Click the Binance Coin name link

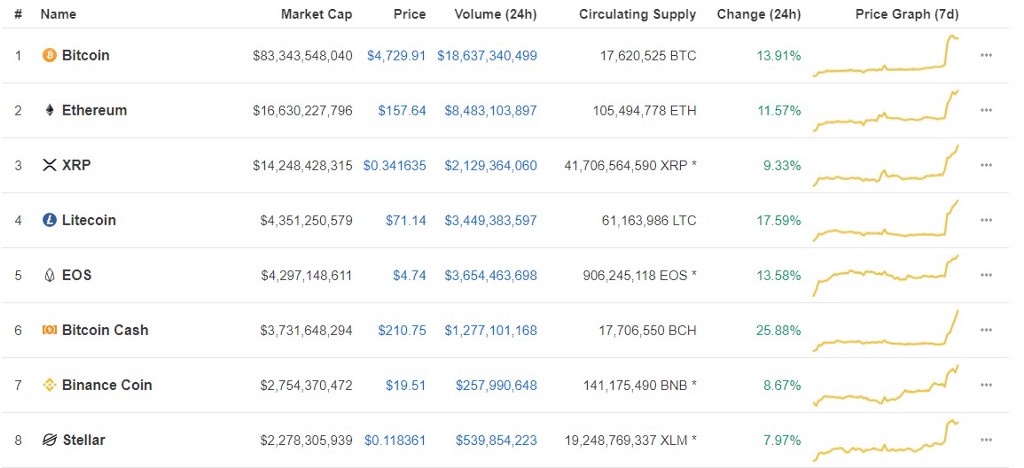(107, 385)
